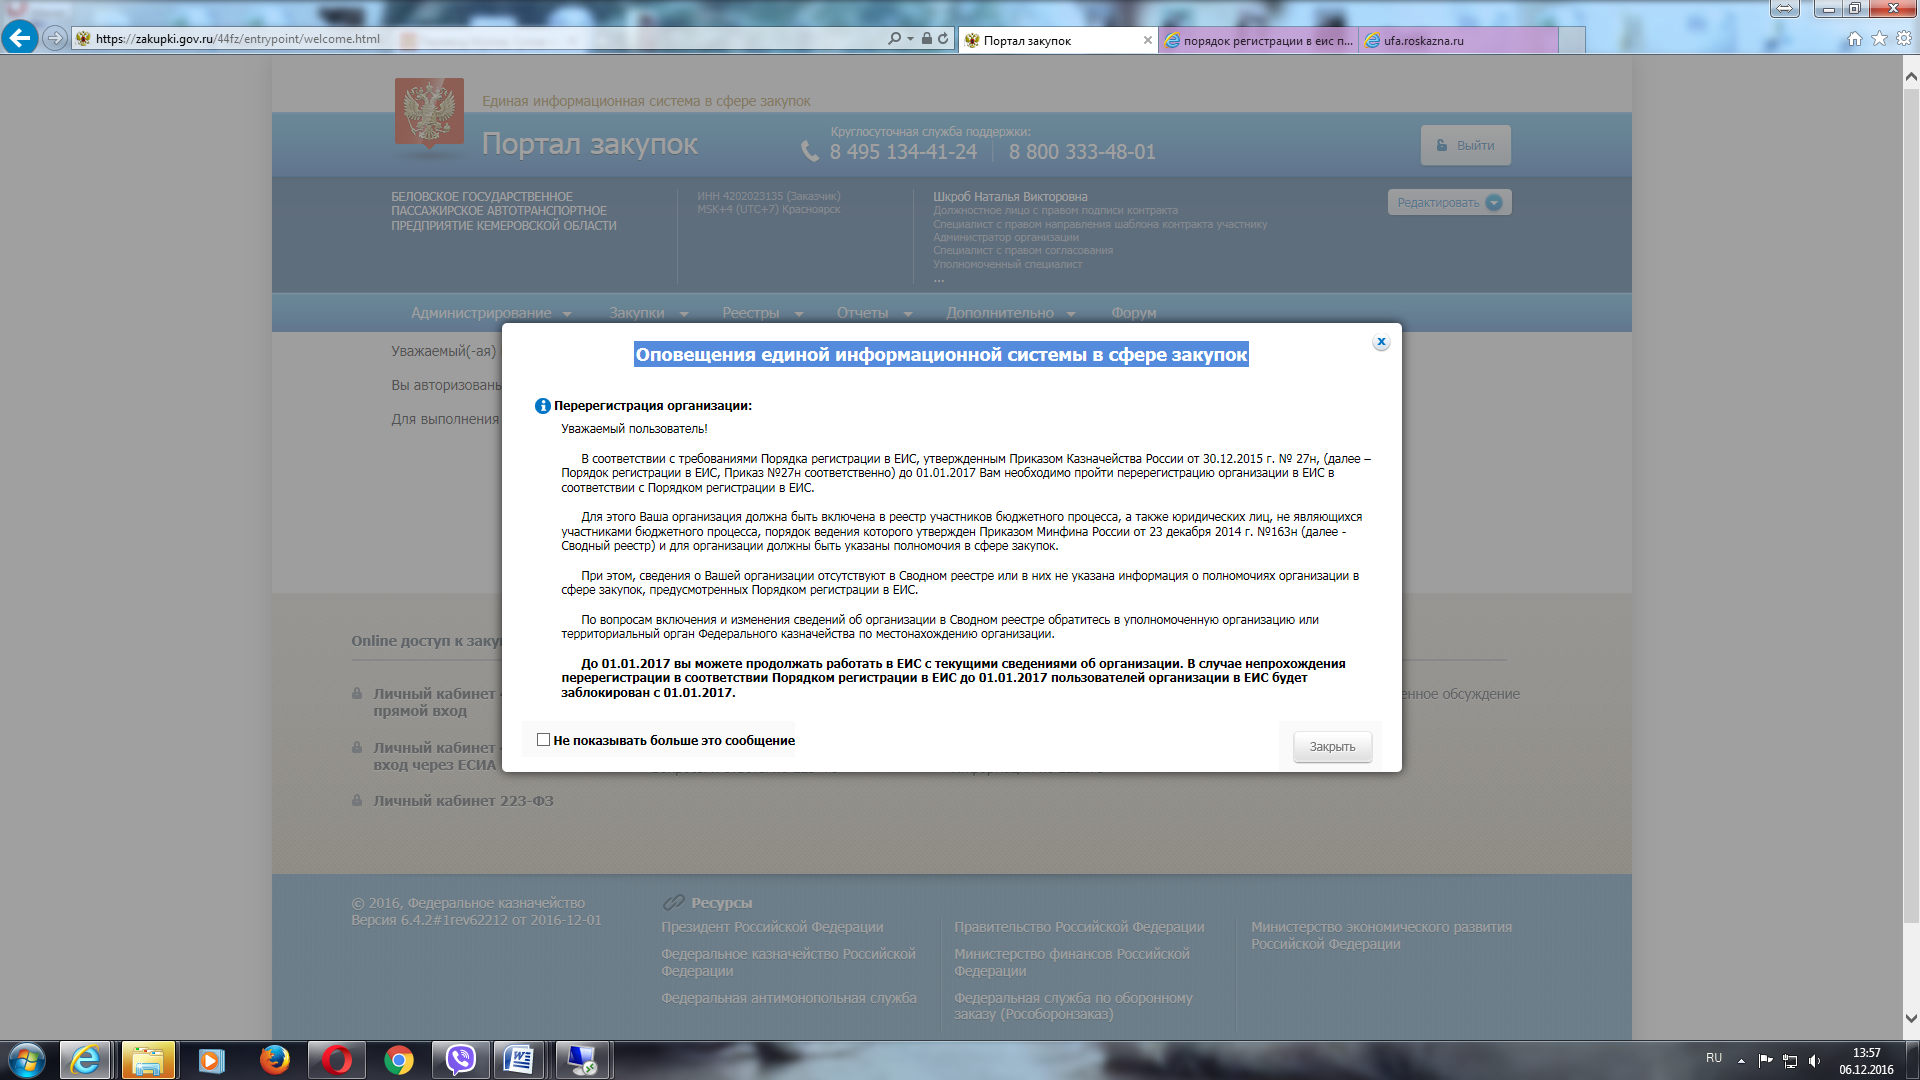Launch Google Chrome from the taskbar
This screenshot has width=1920, height=1080.
[398, 1059]
